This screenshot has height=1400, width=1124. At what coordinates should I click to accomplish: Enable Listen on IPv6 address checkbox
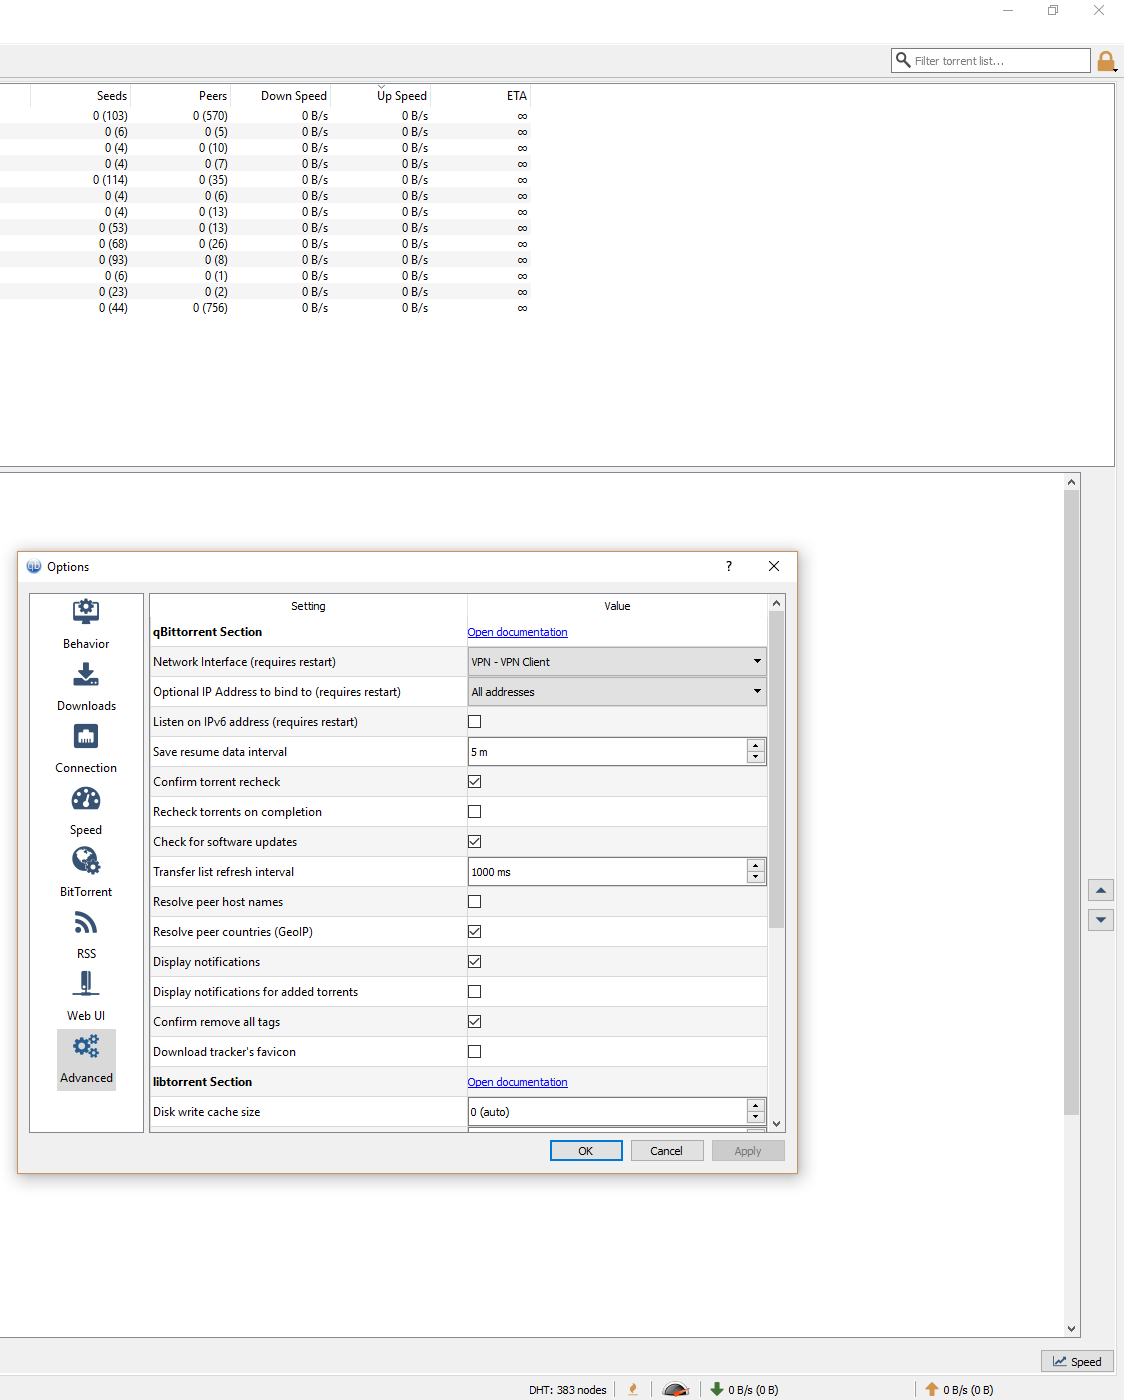point(475,722)
